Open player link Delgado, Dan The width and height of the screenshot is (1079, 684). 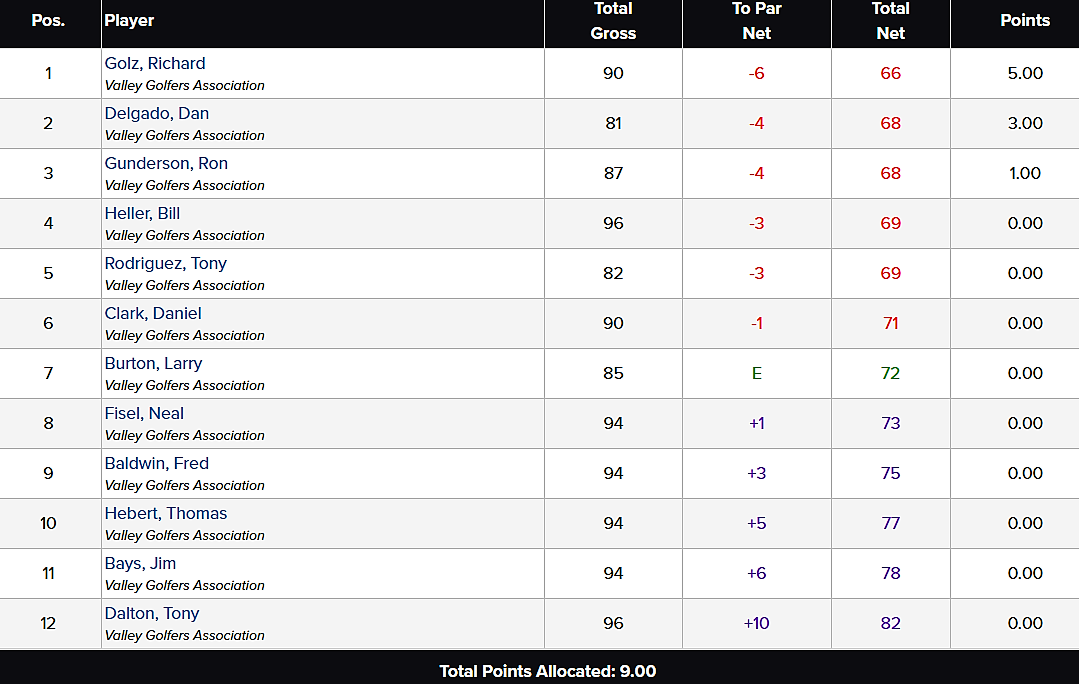tap(157, 114)
